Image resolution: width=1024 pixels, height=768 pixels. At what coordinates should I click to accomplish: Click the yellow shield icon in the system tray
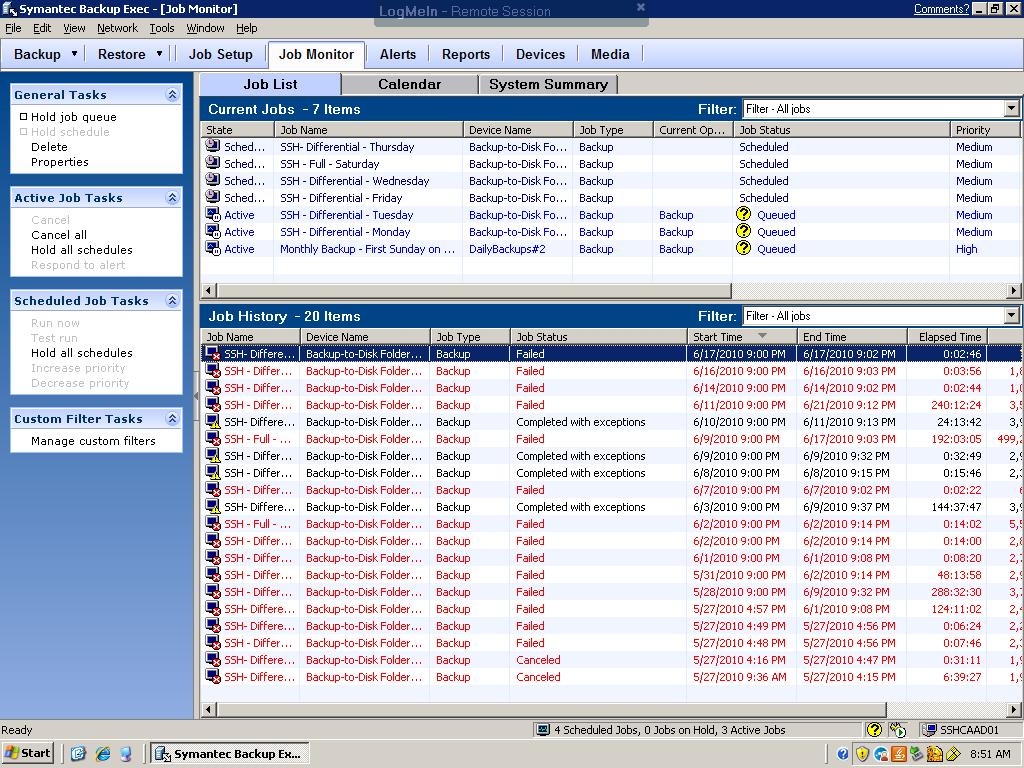(x=862, y=754)
